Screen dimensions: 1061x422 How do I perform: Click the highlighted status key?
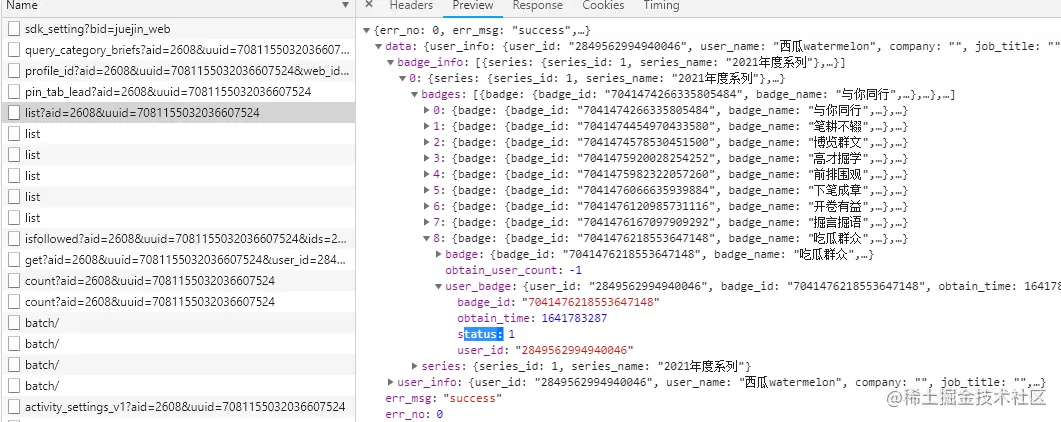(480, 334)
